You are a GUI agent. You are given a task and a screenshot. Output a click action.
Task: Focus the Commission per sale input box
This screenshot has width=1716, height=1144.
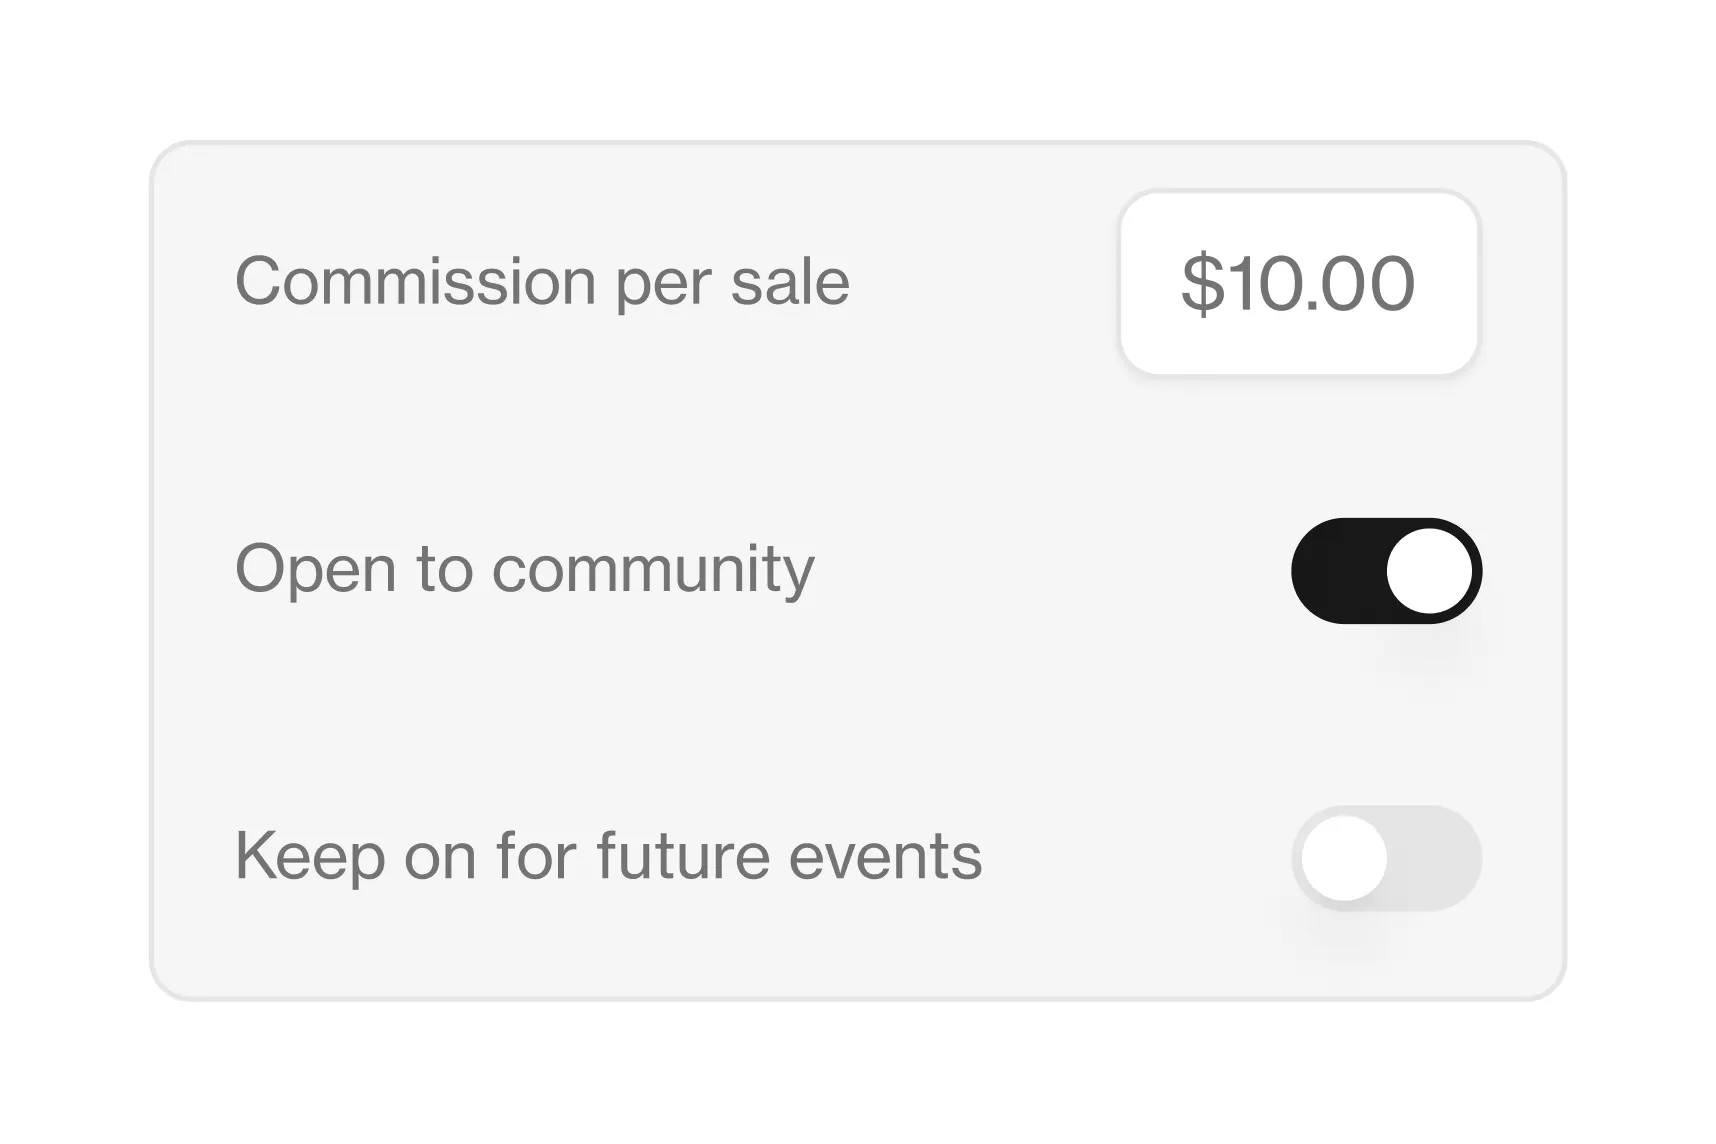coord(1298,284)
